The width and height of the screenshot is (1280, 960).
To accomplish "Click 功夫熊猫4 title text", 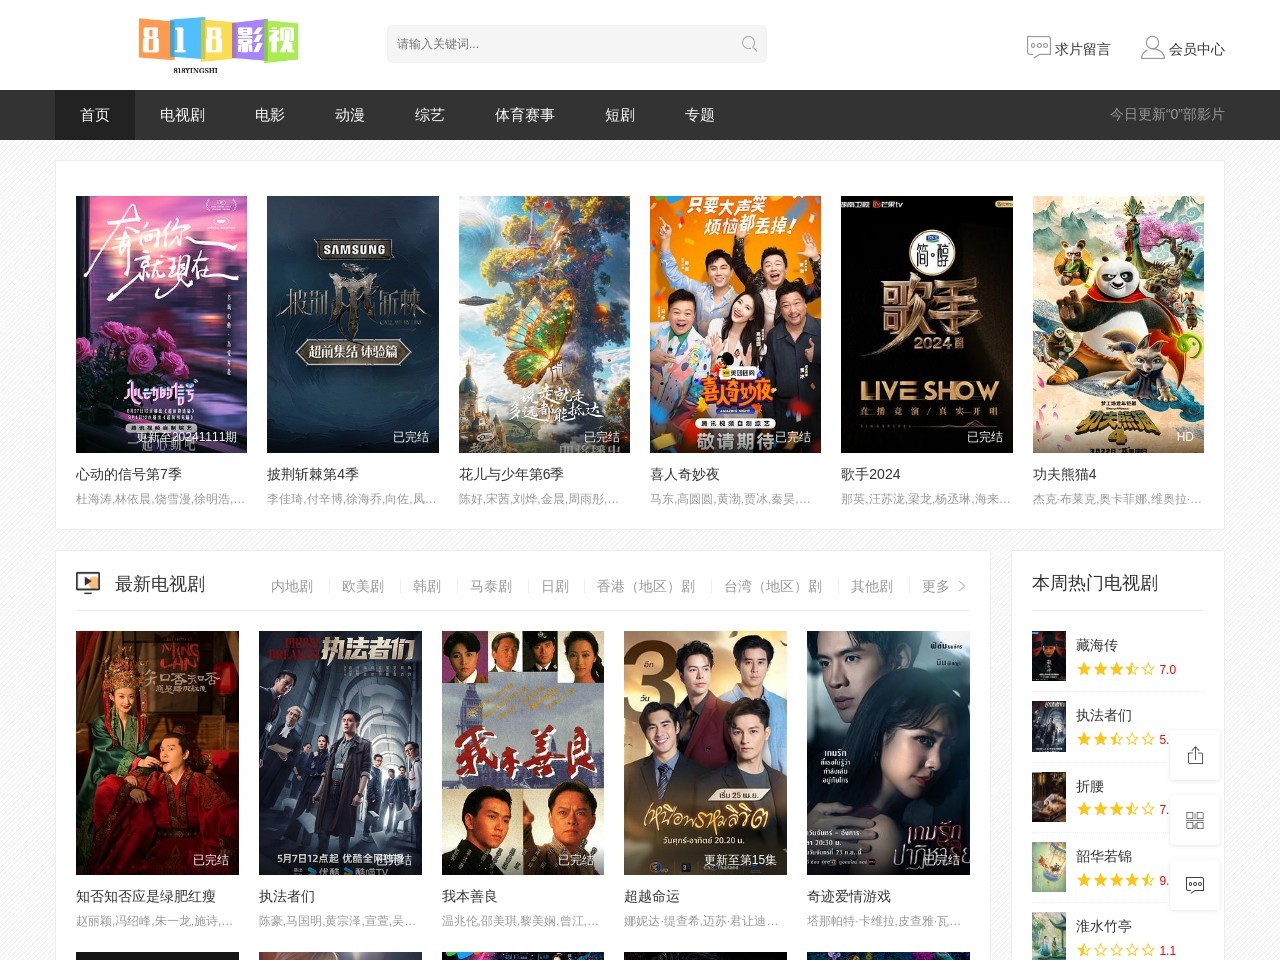I will point(1065,474).
